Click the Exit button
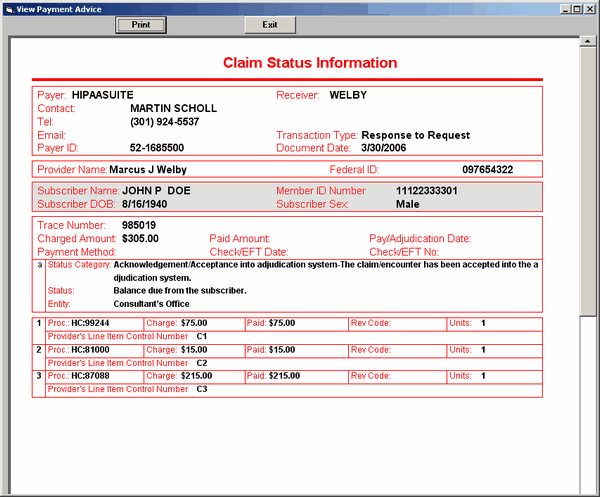The height and width of the screenshot is (497, 600). pos(270,24)
